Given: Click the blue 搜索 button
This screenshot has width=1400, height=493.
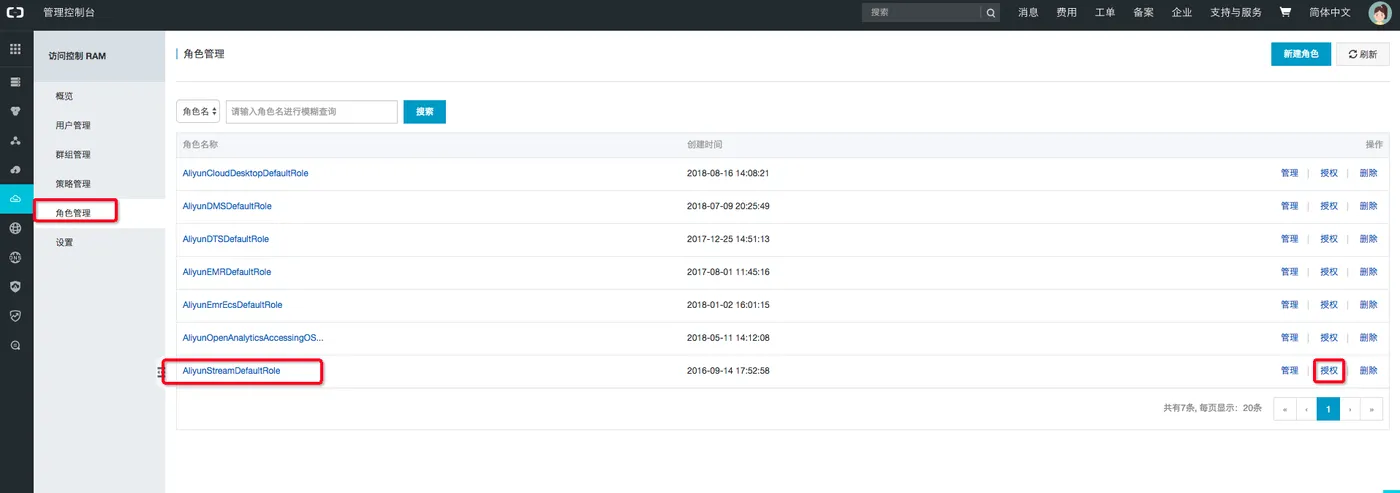Looking at the screenshot, I should point(424,112).
